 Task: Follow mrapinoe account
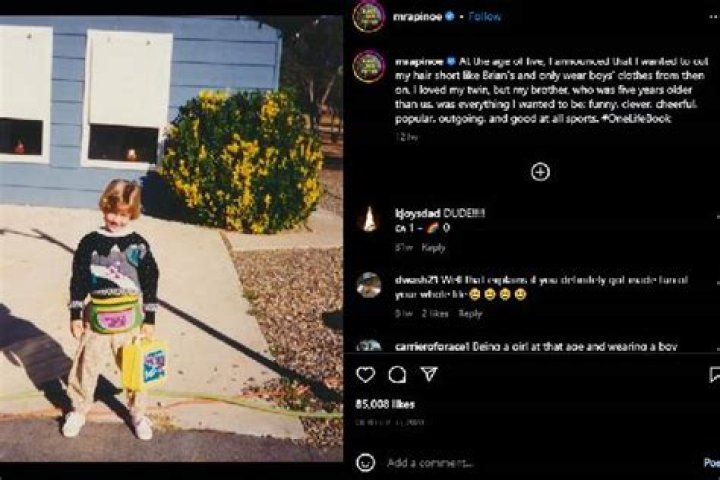[485, 17]
